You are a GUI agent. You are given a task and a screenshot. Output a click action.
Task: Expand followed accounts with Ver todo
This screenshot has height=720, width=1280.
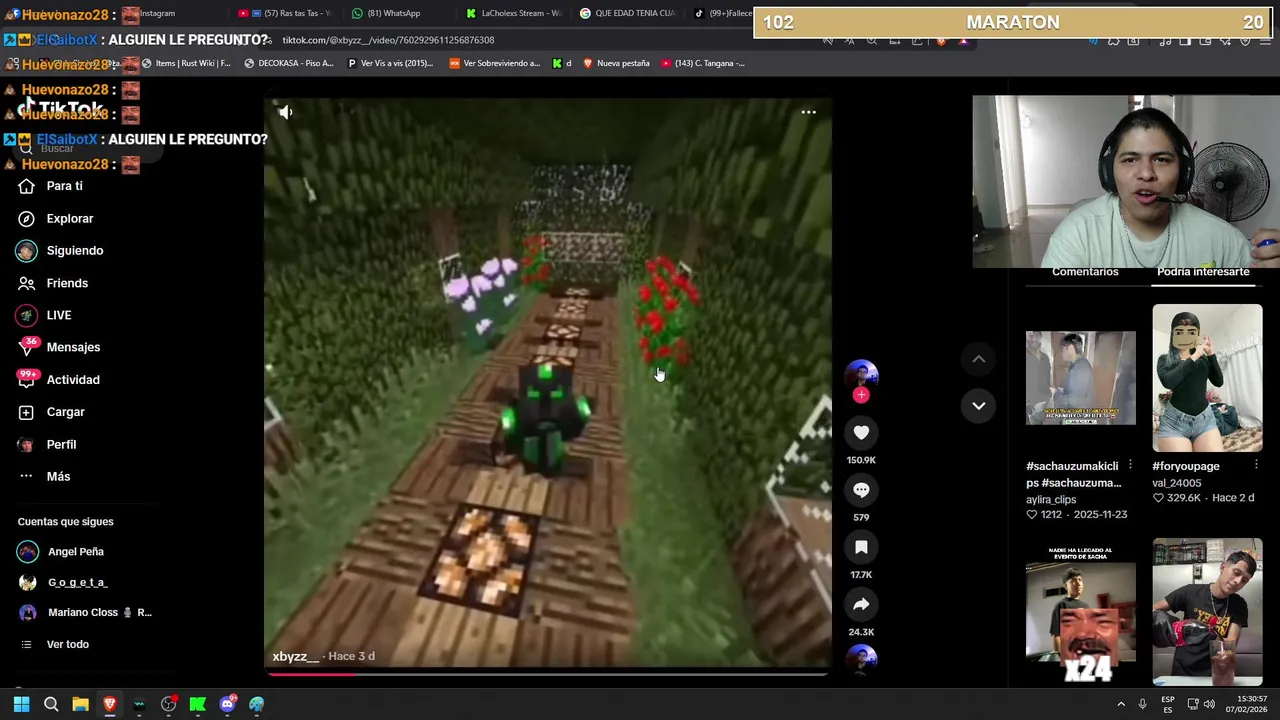click(67, 644)
